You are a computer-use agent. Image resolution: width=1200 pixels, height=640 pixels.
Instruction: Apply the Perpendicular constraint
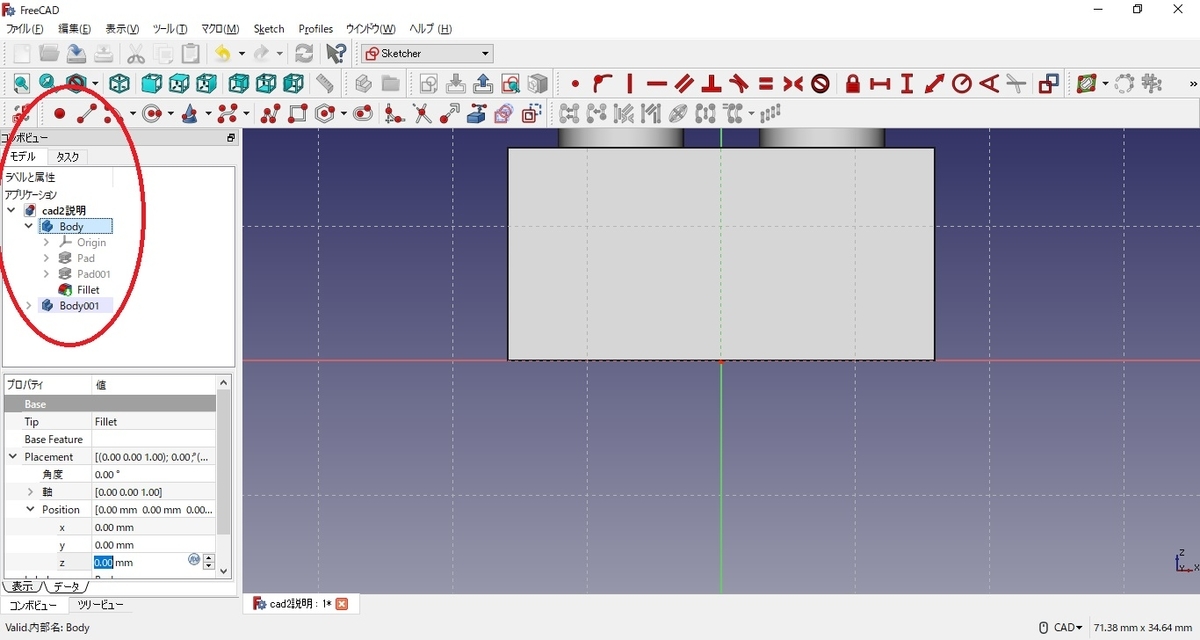tap(711, 83)
